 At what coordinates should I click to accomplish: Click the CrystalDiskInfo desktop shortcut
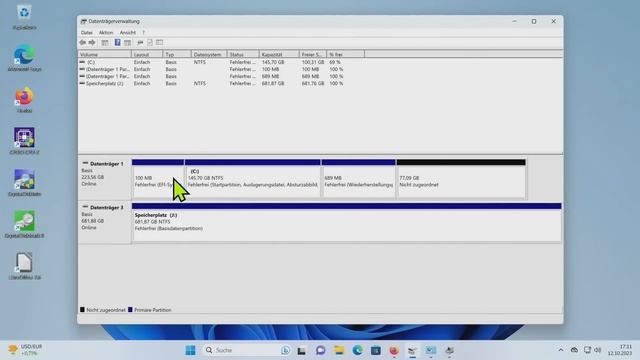[24, 183]
